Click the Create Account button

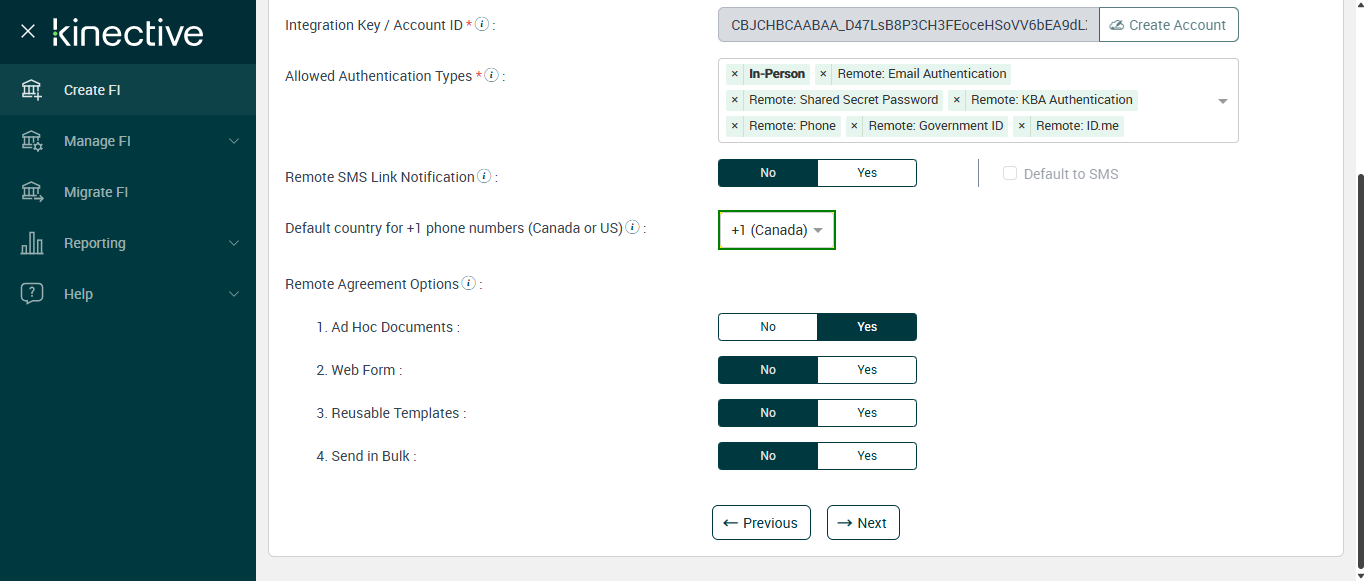click(x=1168, y=25)
